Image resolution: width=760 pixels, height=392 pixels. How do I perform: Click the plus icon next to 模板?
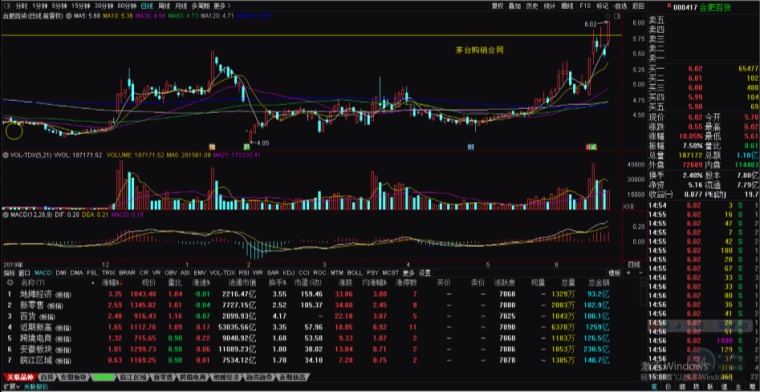(628, 273)
